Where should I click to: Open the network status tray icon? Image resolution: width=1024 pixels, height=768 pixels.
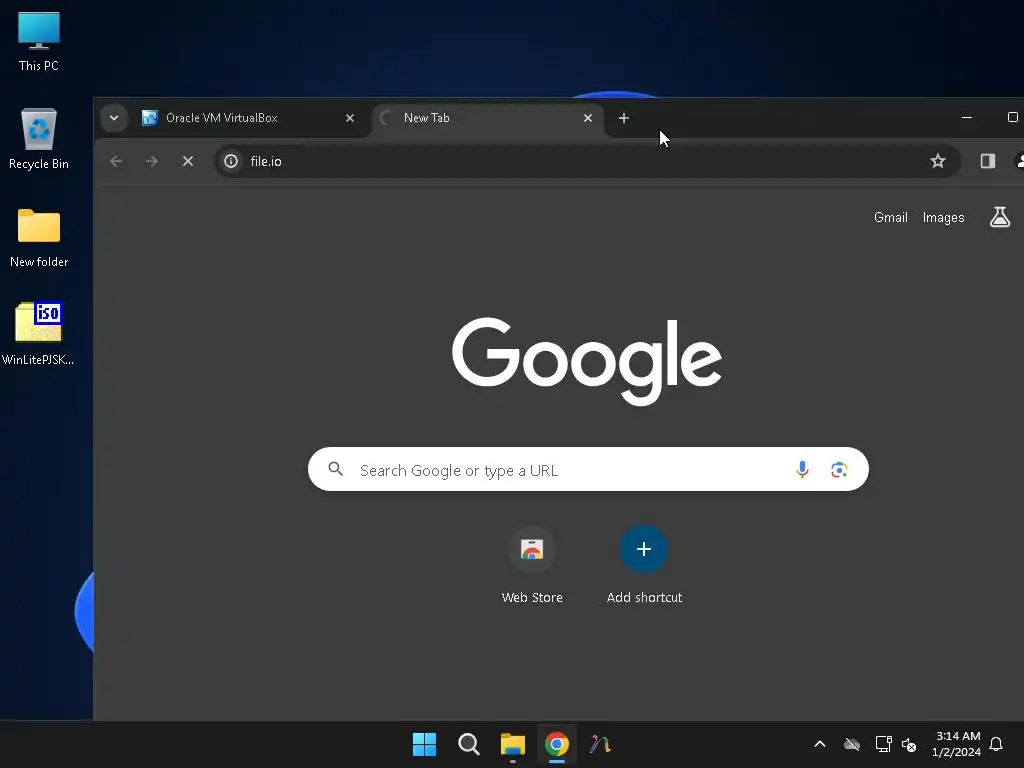coord(883,744)
